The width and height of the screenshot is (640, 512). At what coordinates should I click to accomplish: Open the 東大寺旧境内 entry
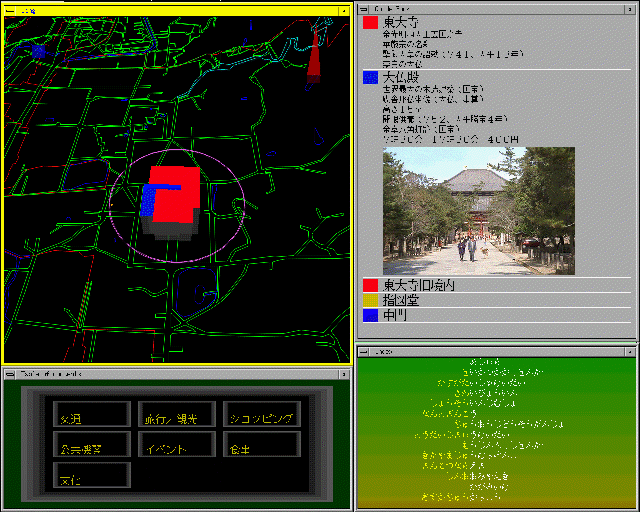tap(419, 285)
